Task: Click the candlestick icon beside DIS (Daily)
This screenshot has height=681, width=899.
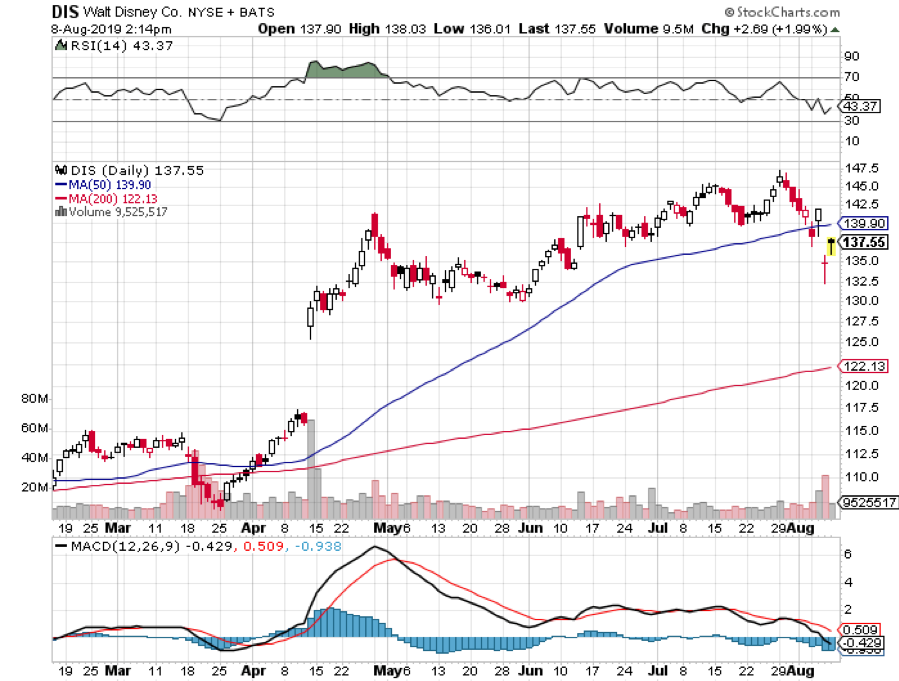Action: (58, 172)
